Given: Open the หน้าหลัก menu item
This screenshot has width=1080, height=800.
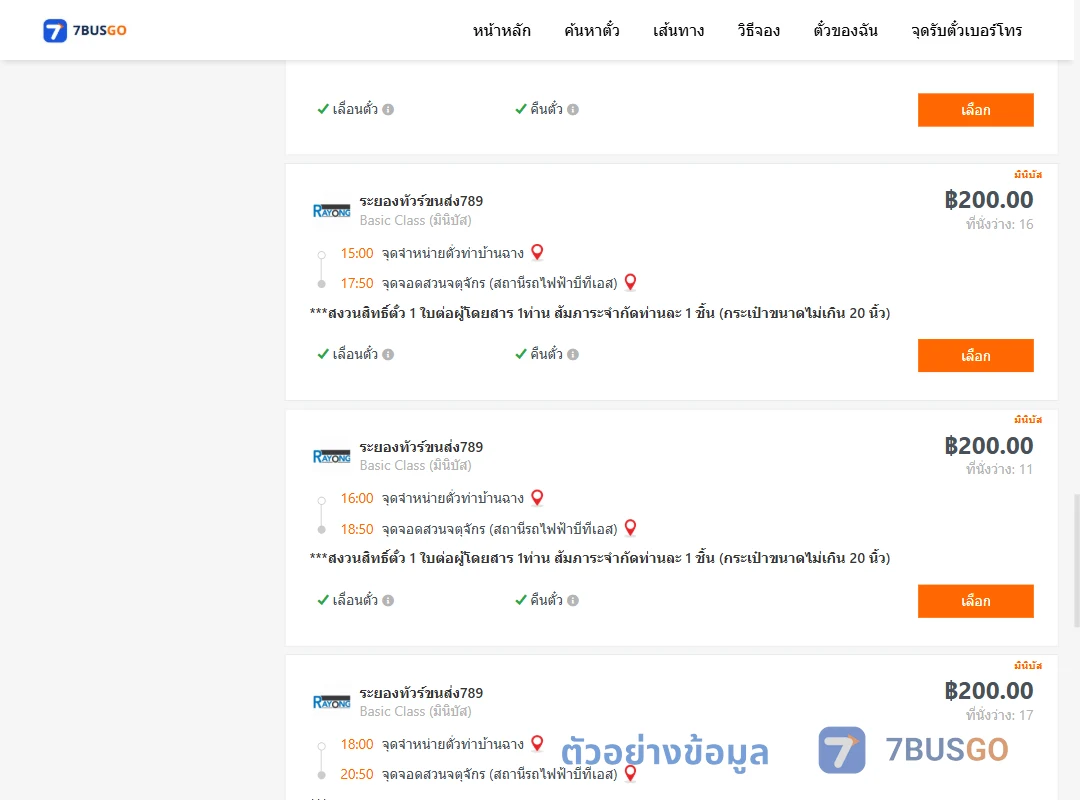Looking at the screenshot, I should point(501,30).
